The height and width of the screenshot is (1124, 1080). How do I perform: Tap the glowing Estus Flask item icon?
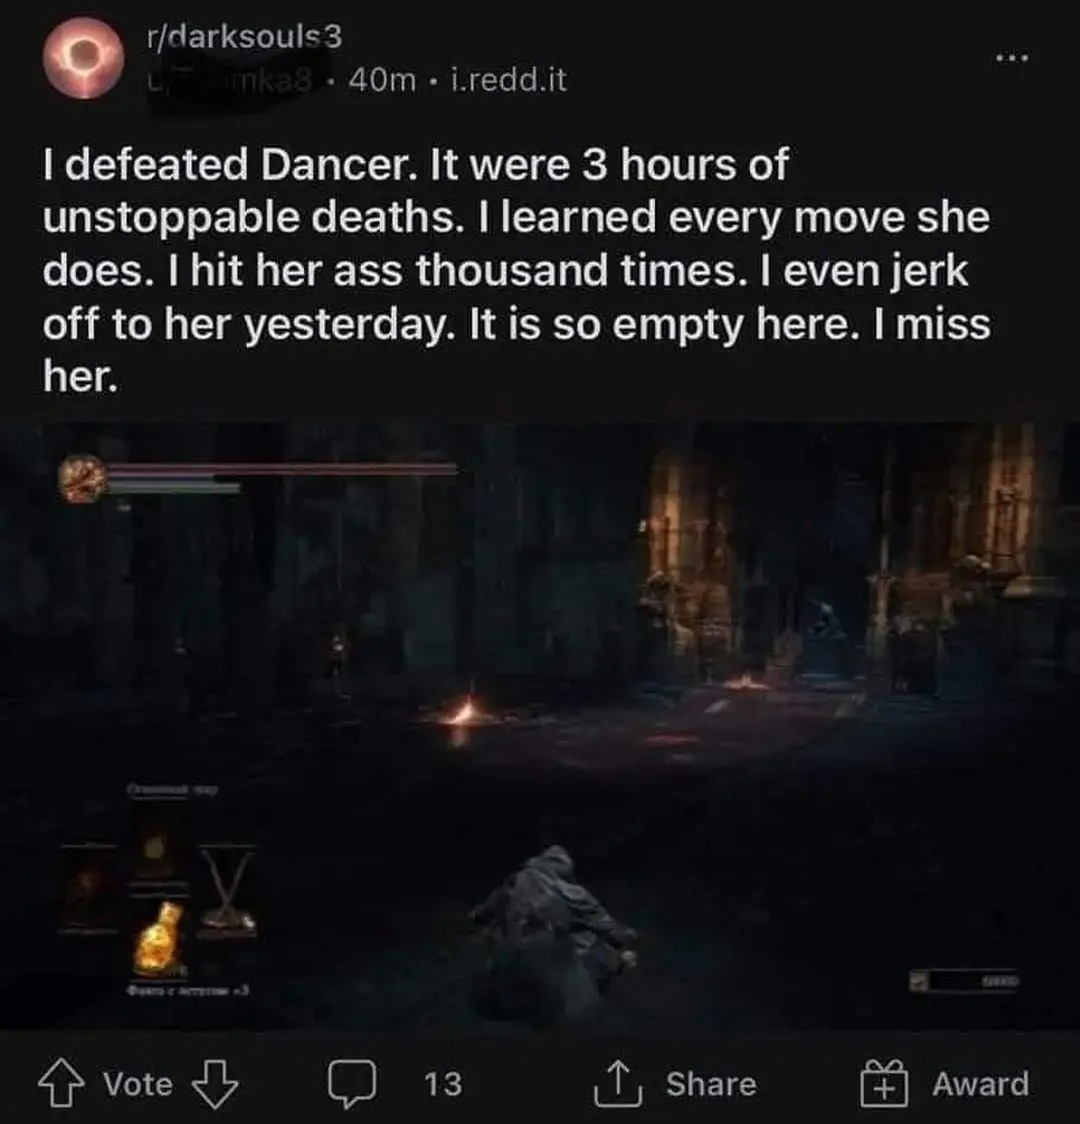coord(158,939)
